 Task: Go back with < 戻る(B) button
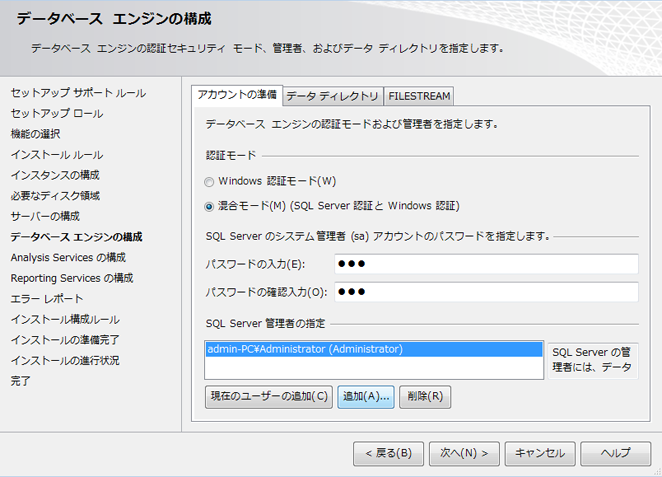tap(388, 454)
